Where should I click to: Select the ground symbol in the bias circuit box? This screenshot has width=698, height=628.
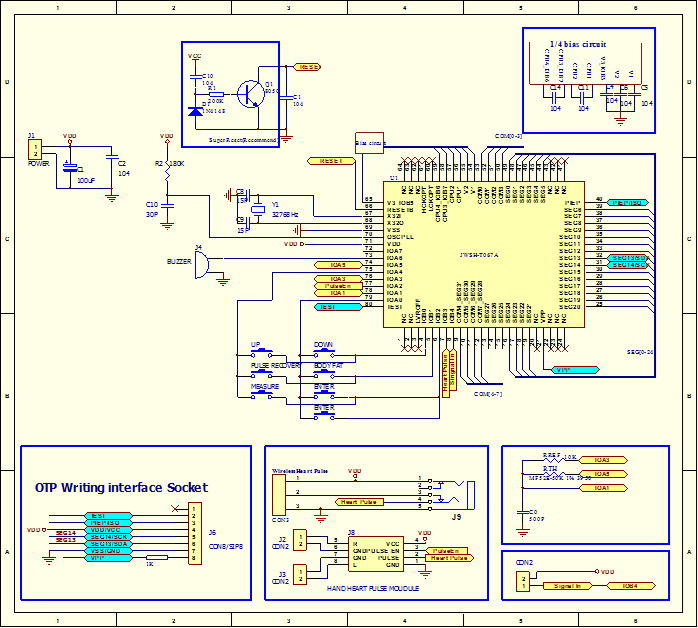[x=620, y=121]
